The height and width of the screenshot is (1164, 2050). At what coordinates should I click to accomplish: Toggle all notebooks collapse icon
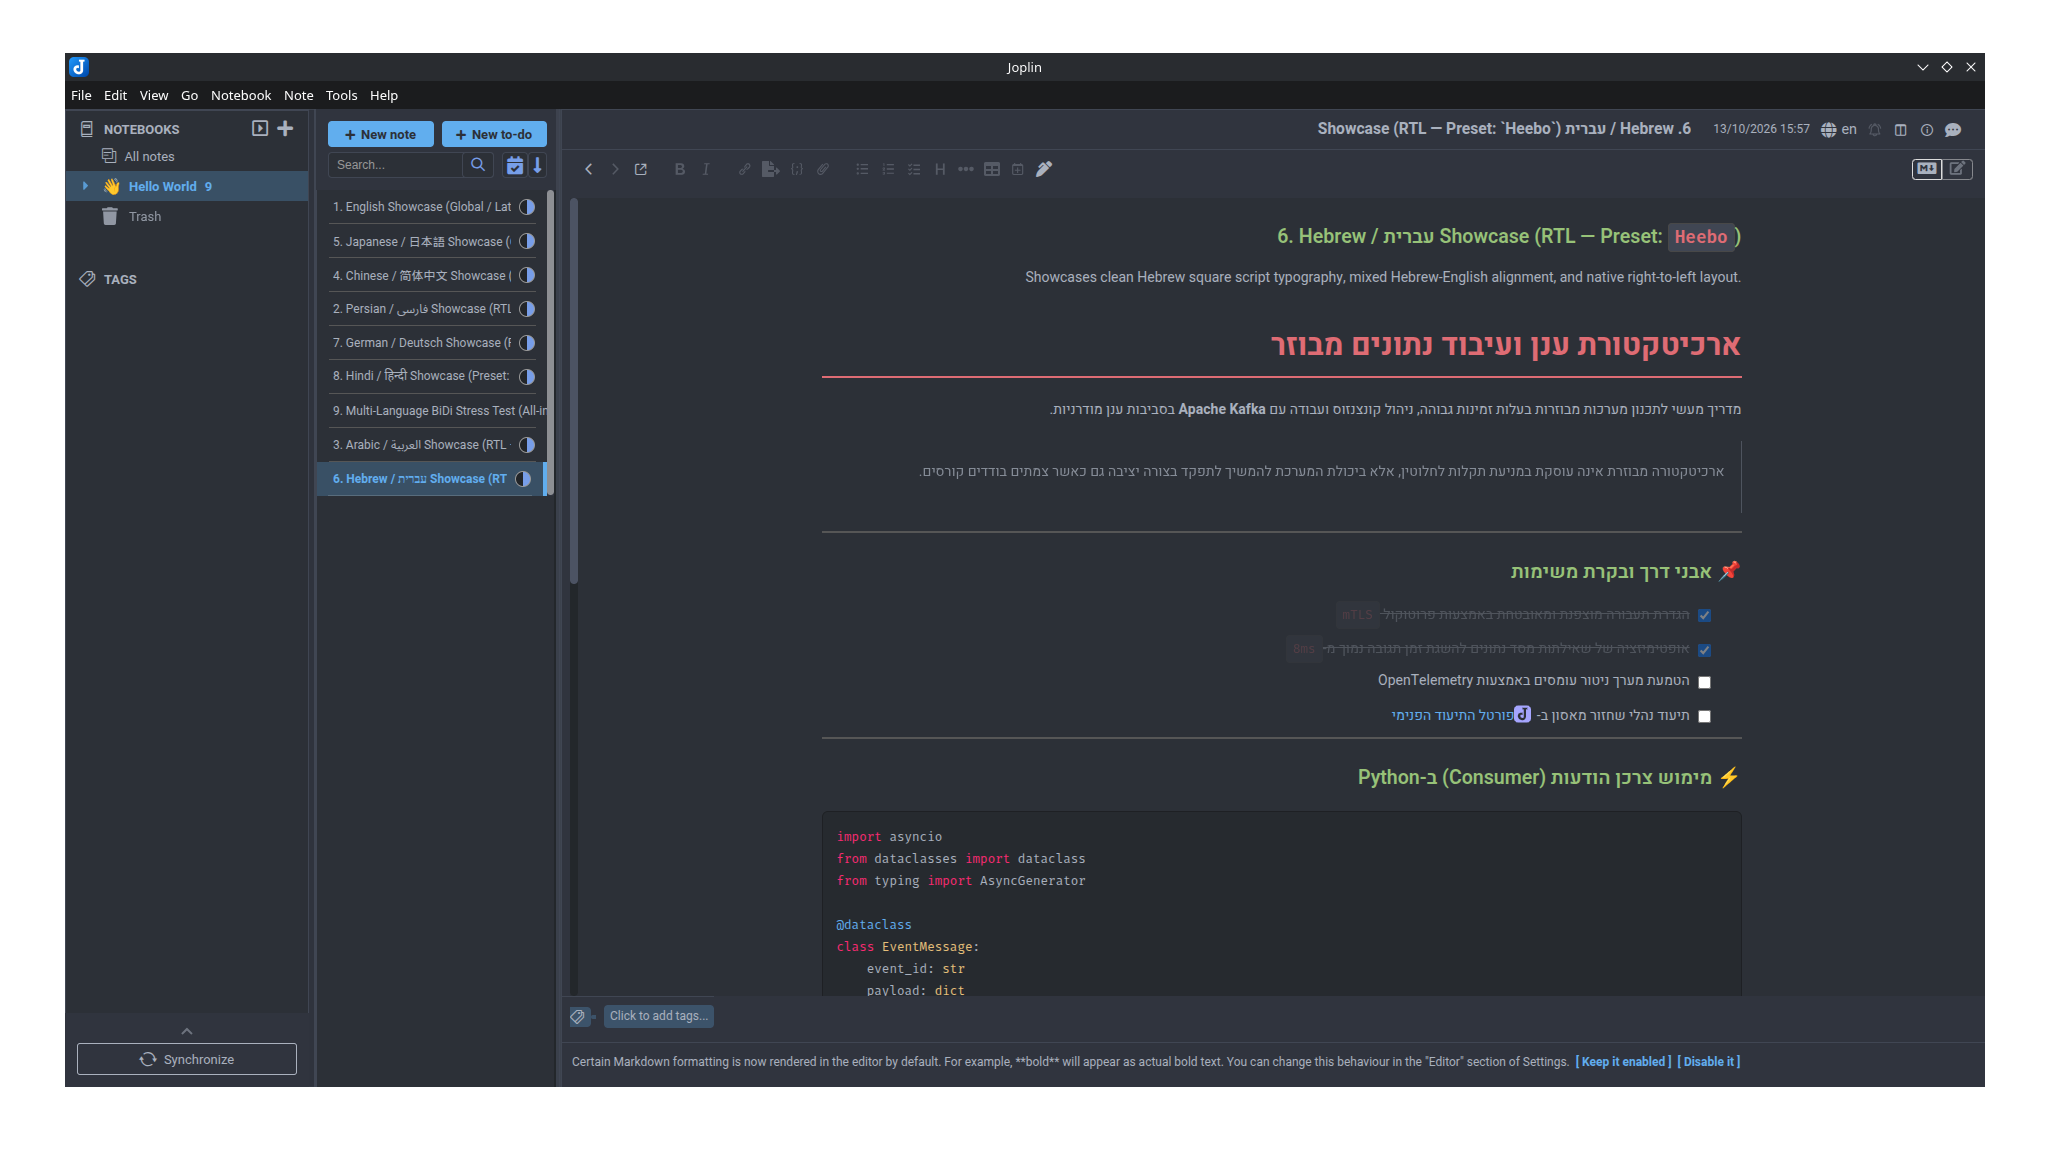tap(260, 129)
